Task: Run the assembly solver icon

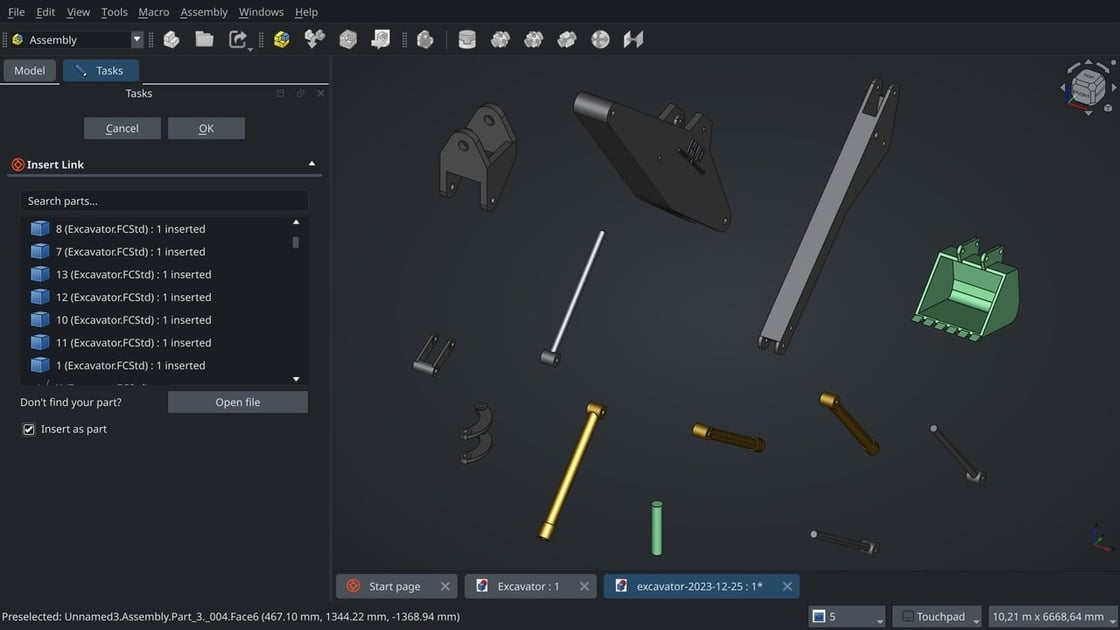Action: coord(347,39)
